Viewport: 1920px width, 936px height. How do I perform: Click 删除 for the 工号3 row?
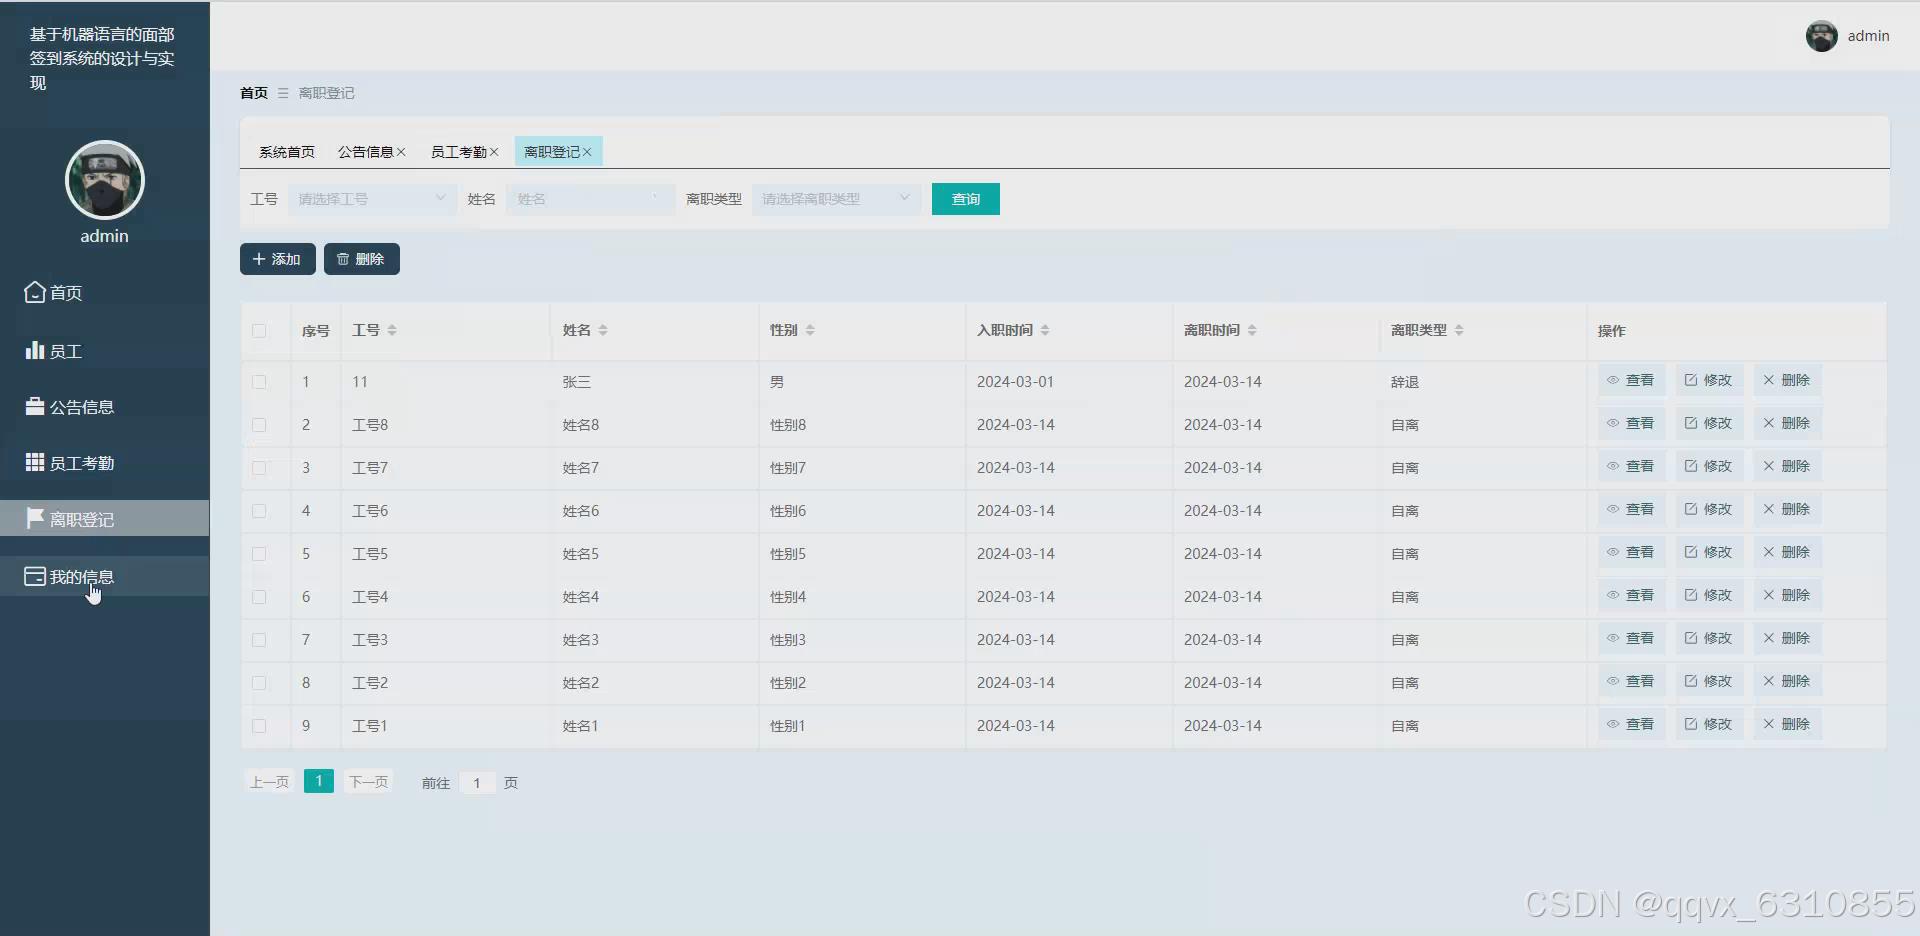pos(1787,638)
